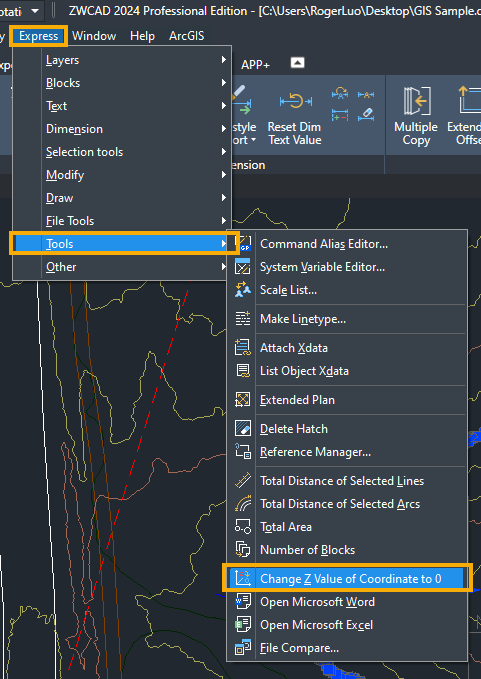Image resolution: width=481 pixels, height=679 pixels.
Task: Click the Open Microsoft Word icon
Action: [x=242, y=601]
